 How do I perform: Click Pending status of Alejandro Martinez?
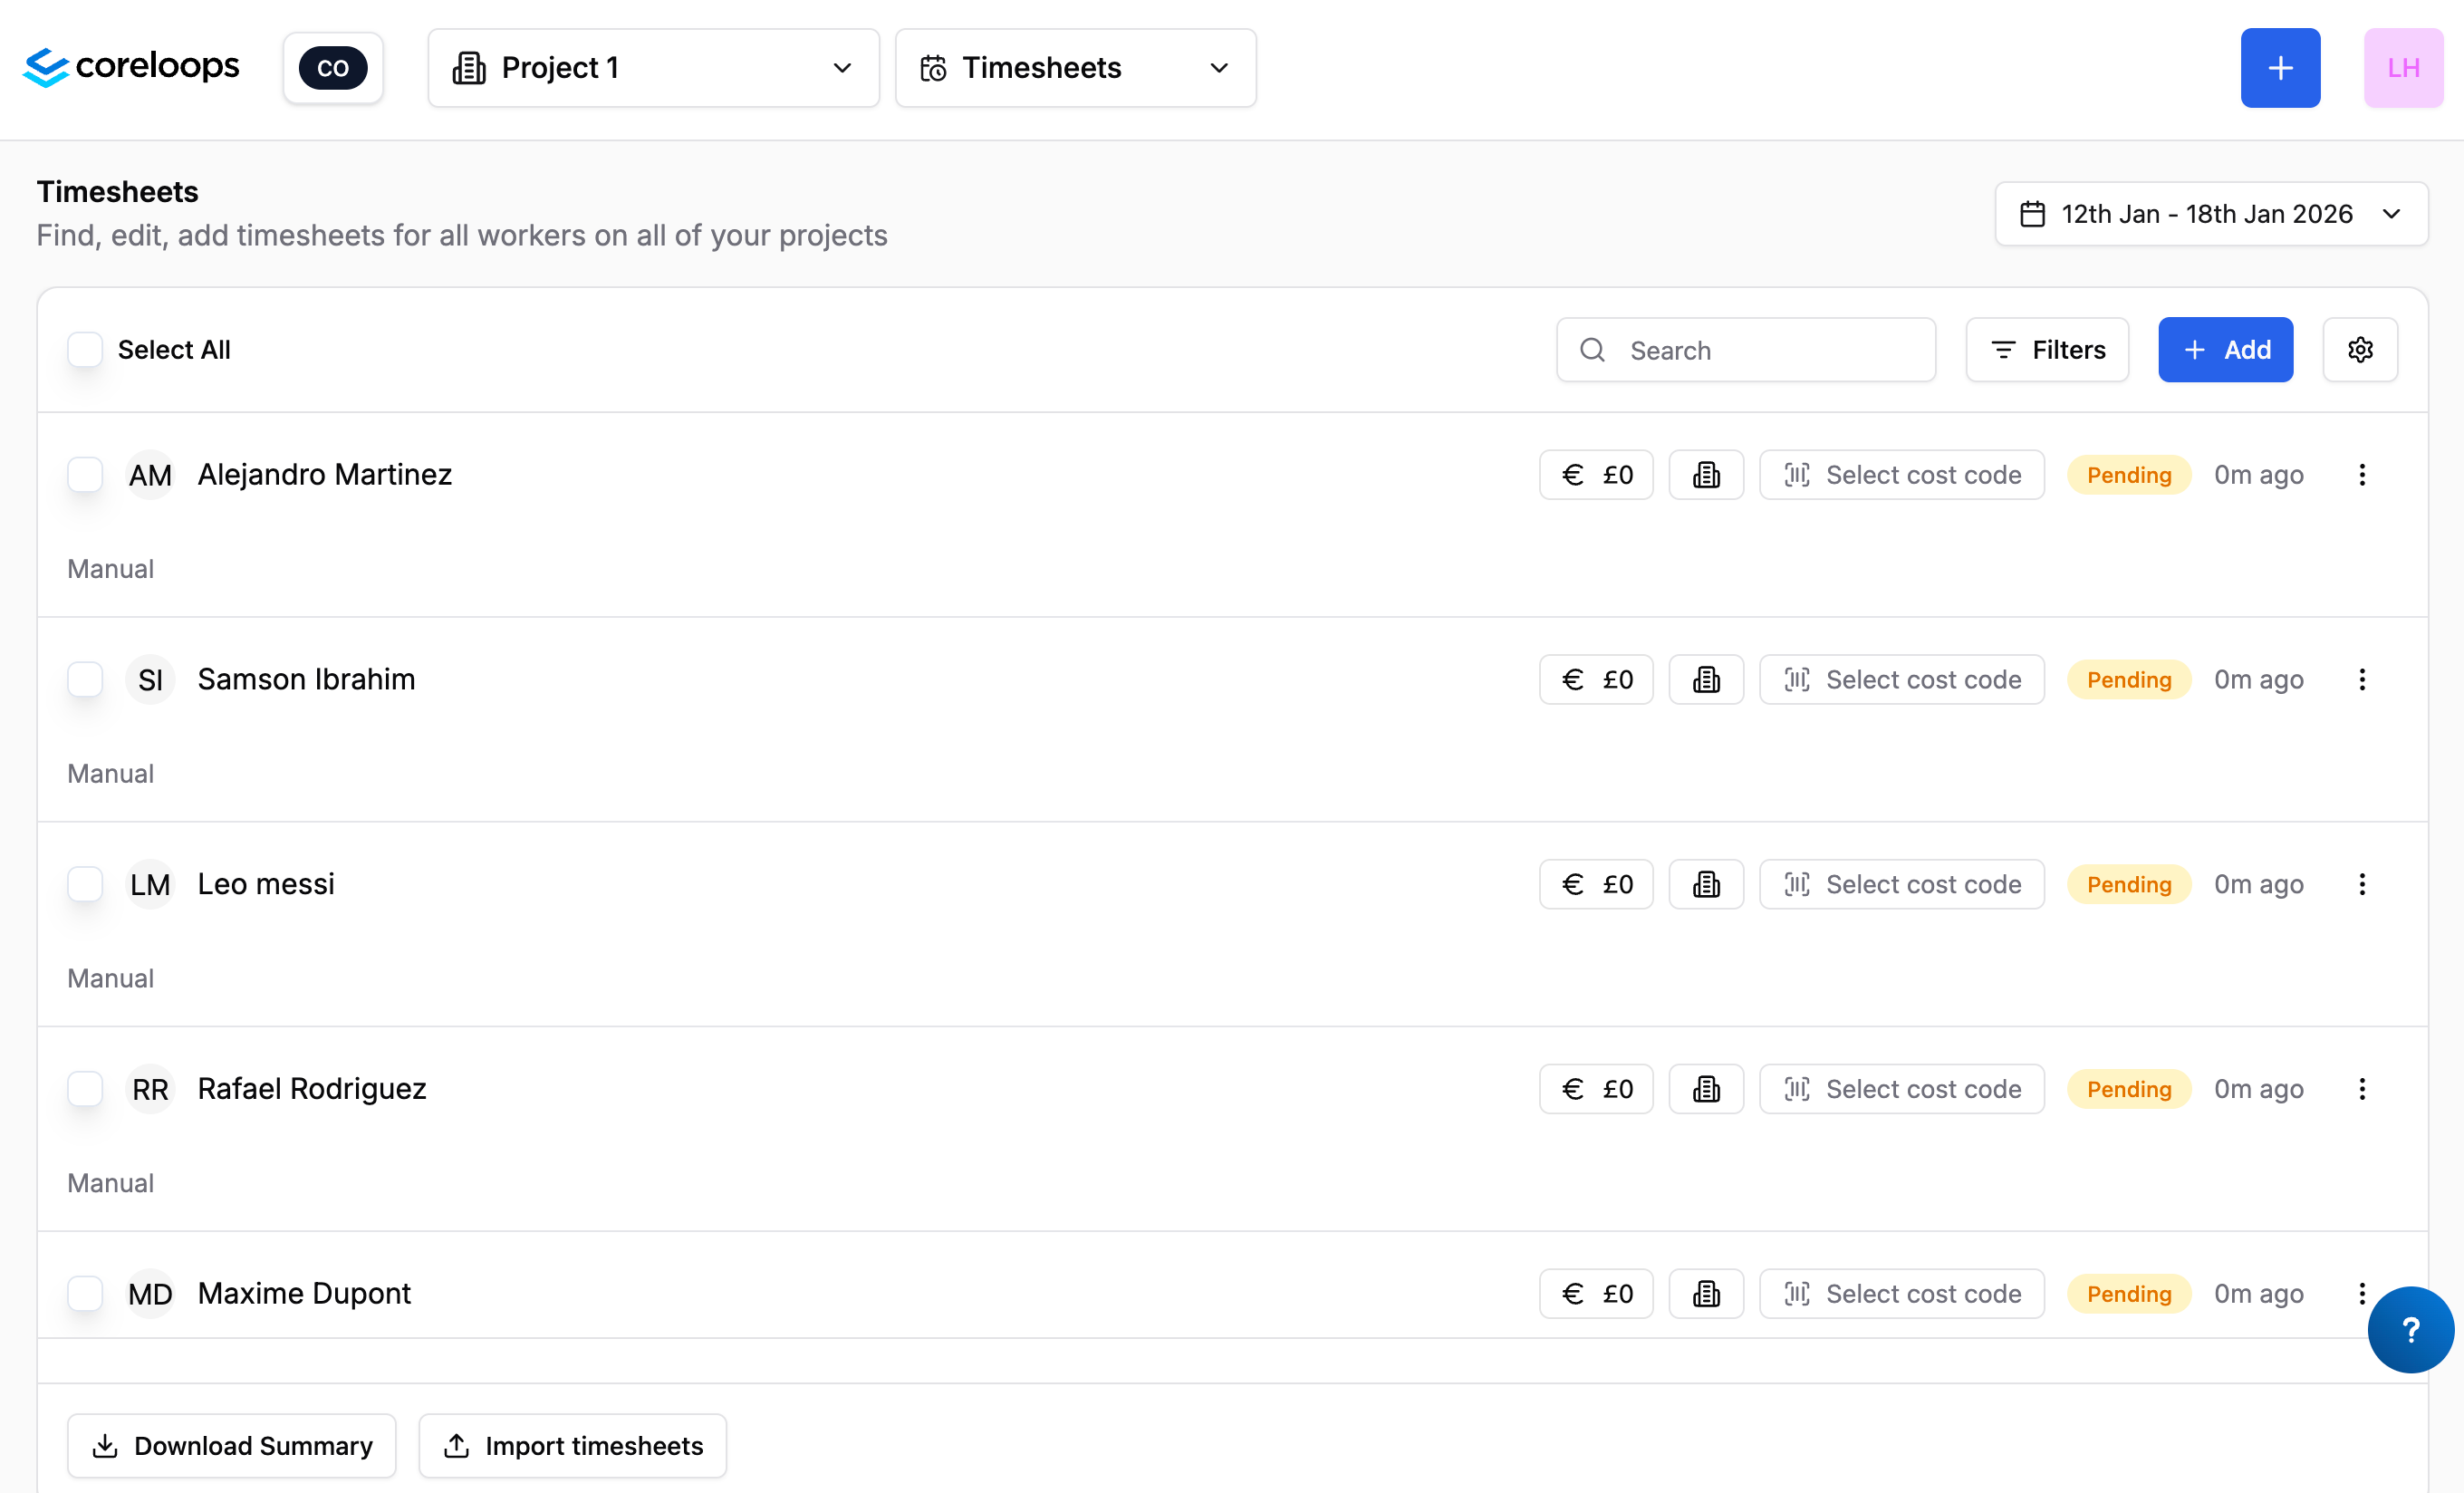click(x=2128, y=475)
